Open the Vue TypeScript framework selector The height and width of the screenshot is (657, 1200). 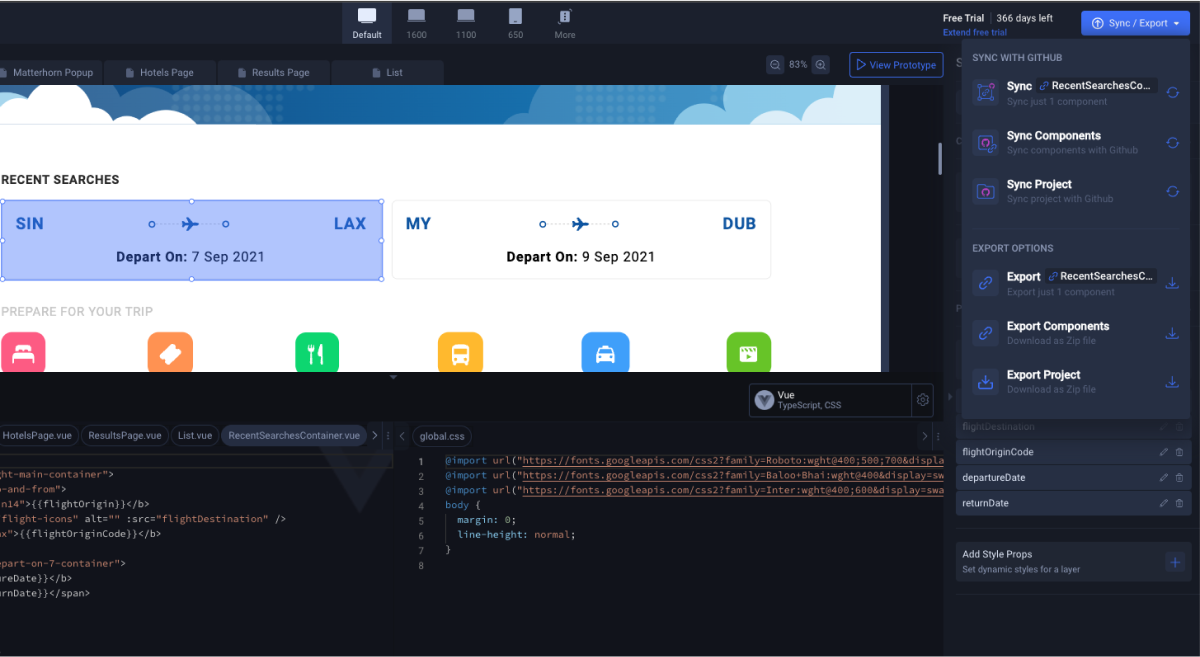coord(800,400)
